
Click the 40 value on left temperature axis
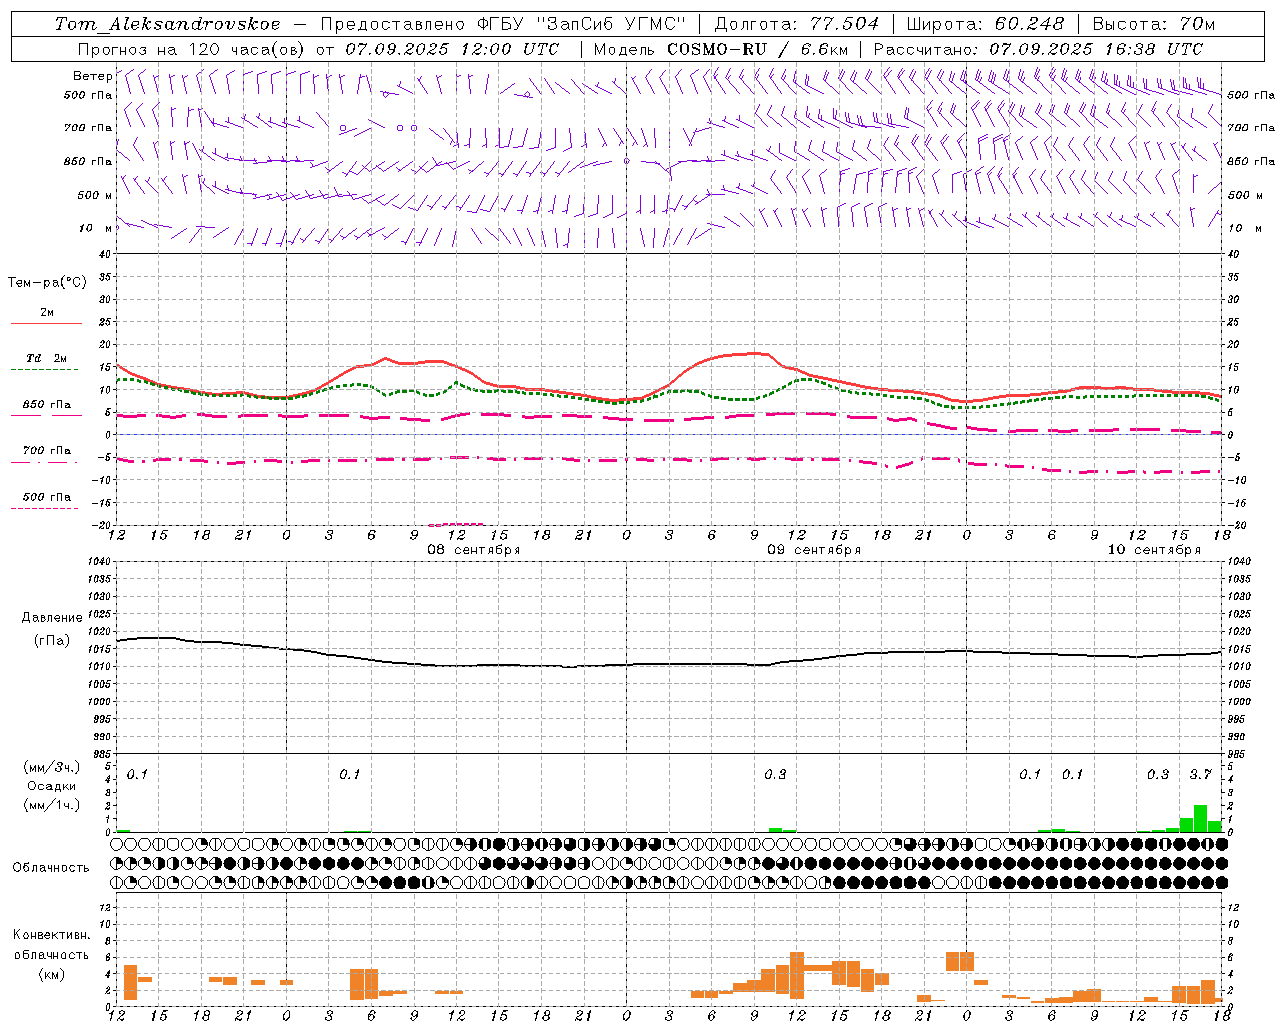click(104, 255)
